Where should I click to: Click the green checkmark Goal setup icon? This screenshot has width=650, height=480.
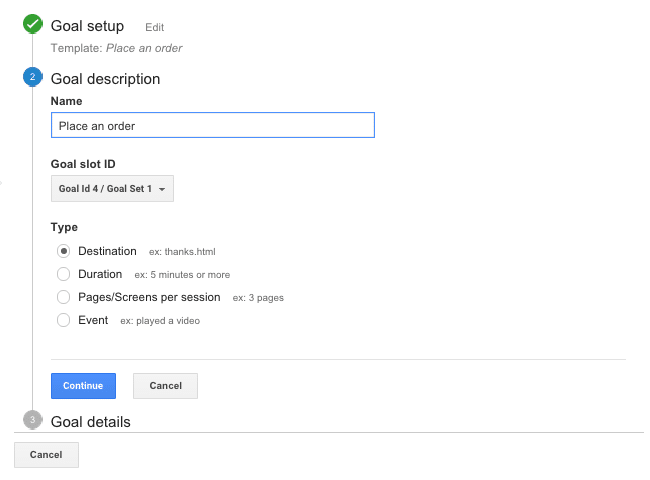(33, 24)
